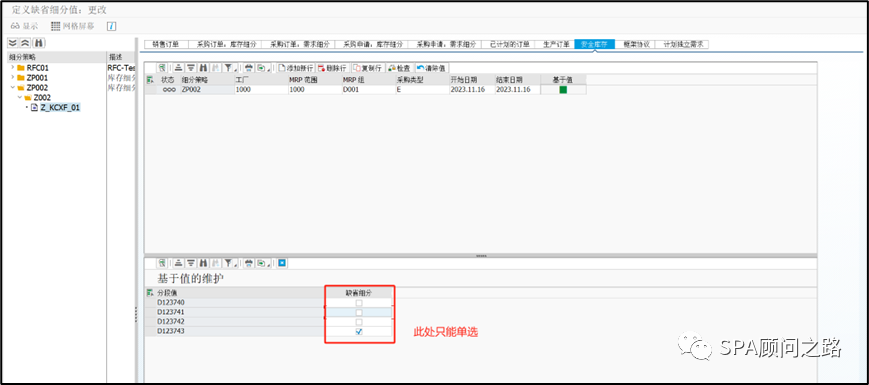
Task: Collapse the Z002 subfolder node
Action: 19,97
